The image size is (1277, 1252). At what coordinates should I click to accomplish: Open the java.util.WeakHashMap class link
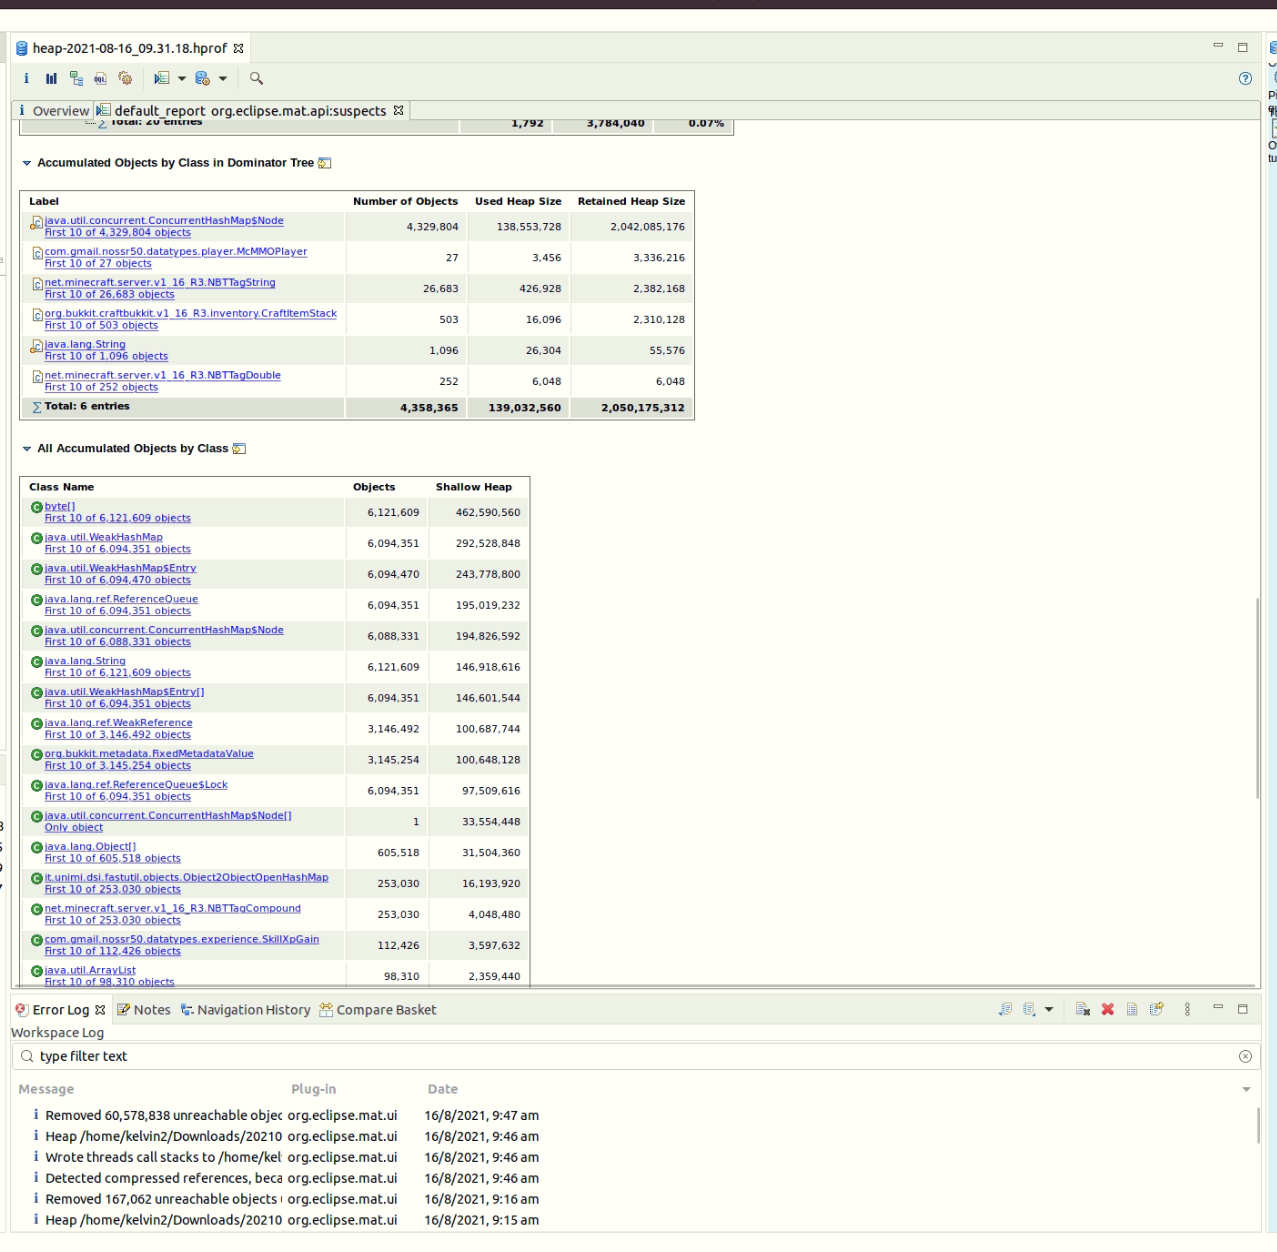coord(104,538)
